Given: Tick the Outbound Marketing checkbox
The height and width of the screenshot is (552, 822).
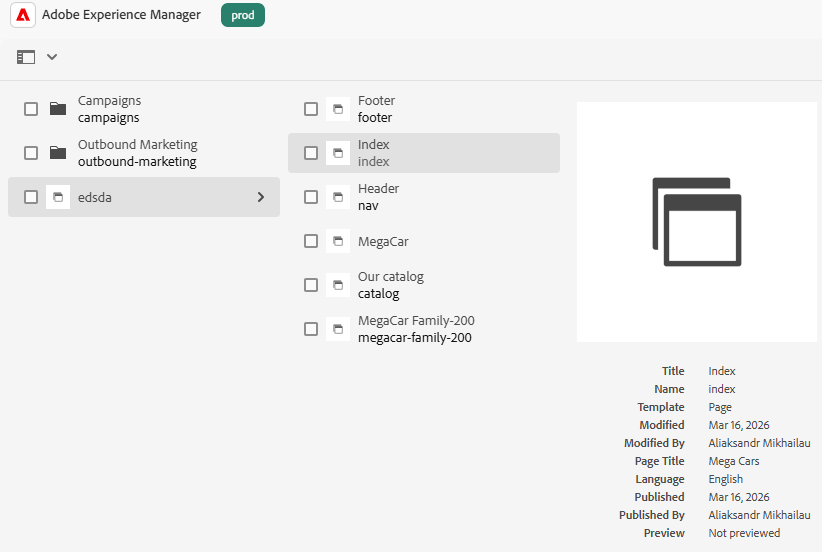Looking at the screenshot, I should 31,153.
